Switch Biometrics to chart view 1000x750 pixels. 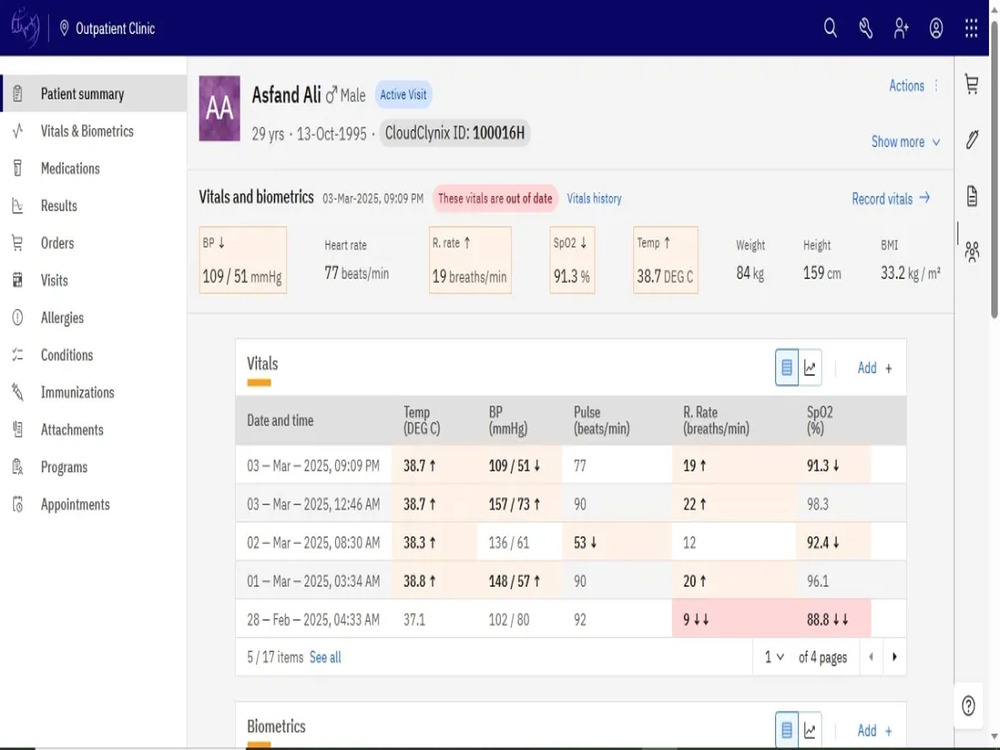(x=810, y=730)
